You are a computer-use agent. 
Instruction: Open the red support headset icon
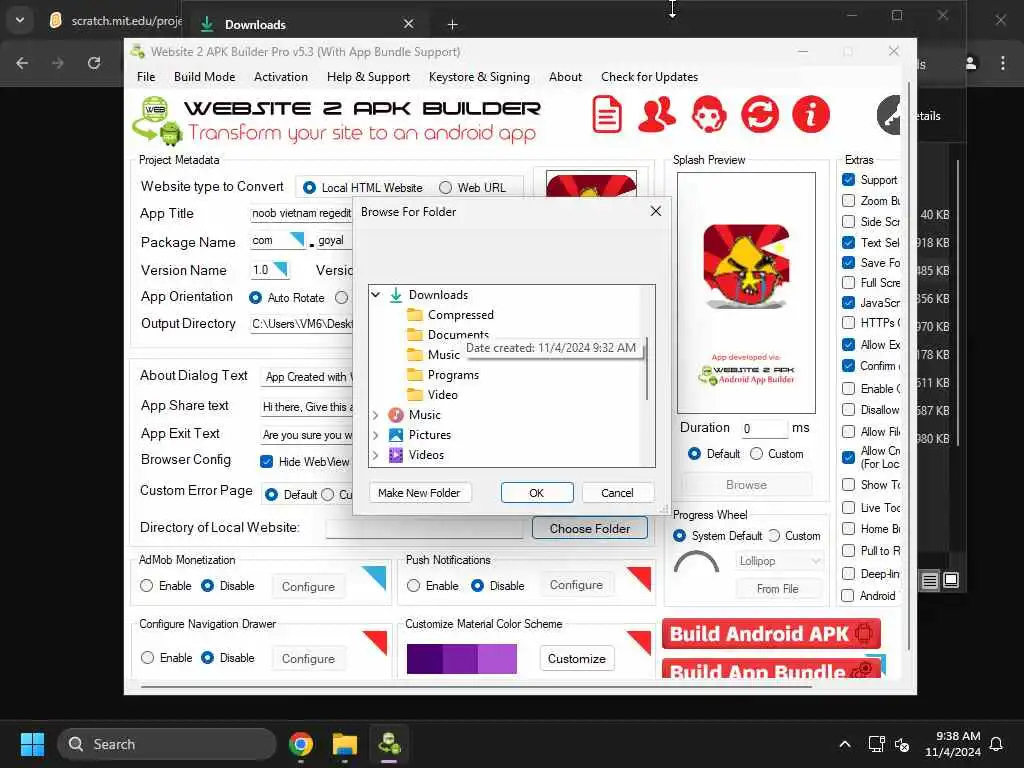click(x=709, y=114)
